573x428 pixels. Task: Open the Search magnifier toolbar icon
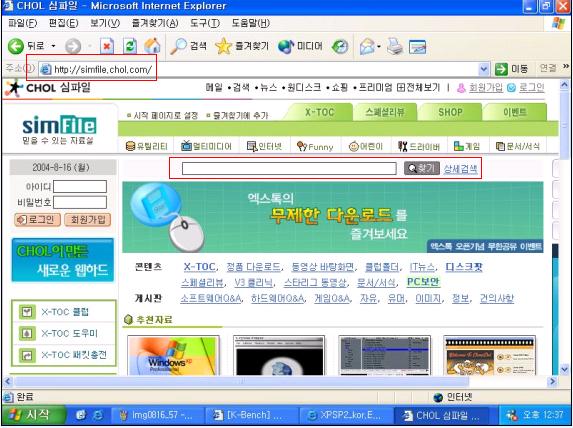(179, 46)
